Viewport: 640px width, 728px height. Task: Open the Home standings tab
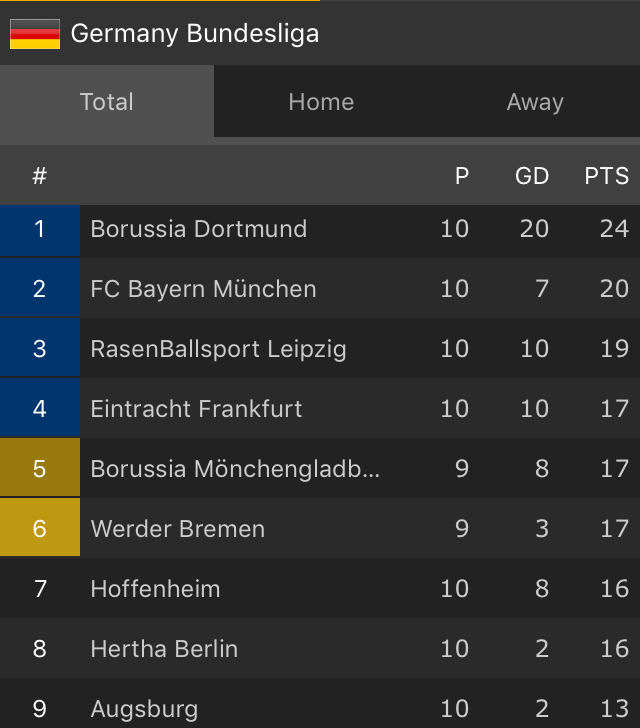pyautogui.click(x=321, y=101)
